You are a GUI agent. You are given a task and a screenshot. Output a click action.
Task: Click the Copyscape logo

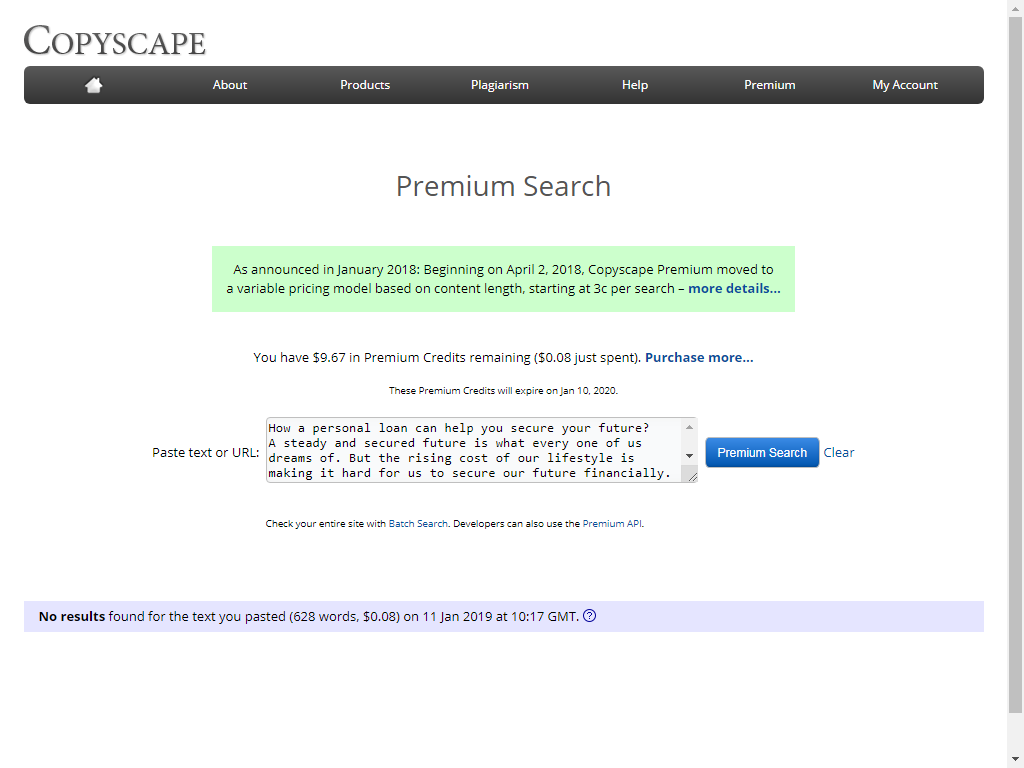coord(114,40)
